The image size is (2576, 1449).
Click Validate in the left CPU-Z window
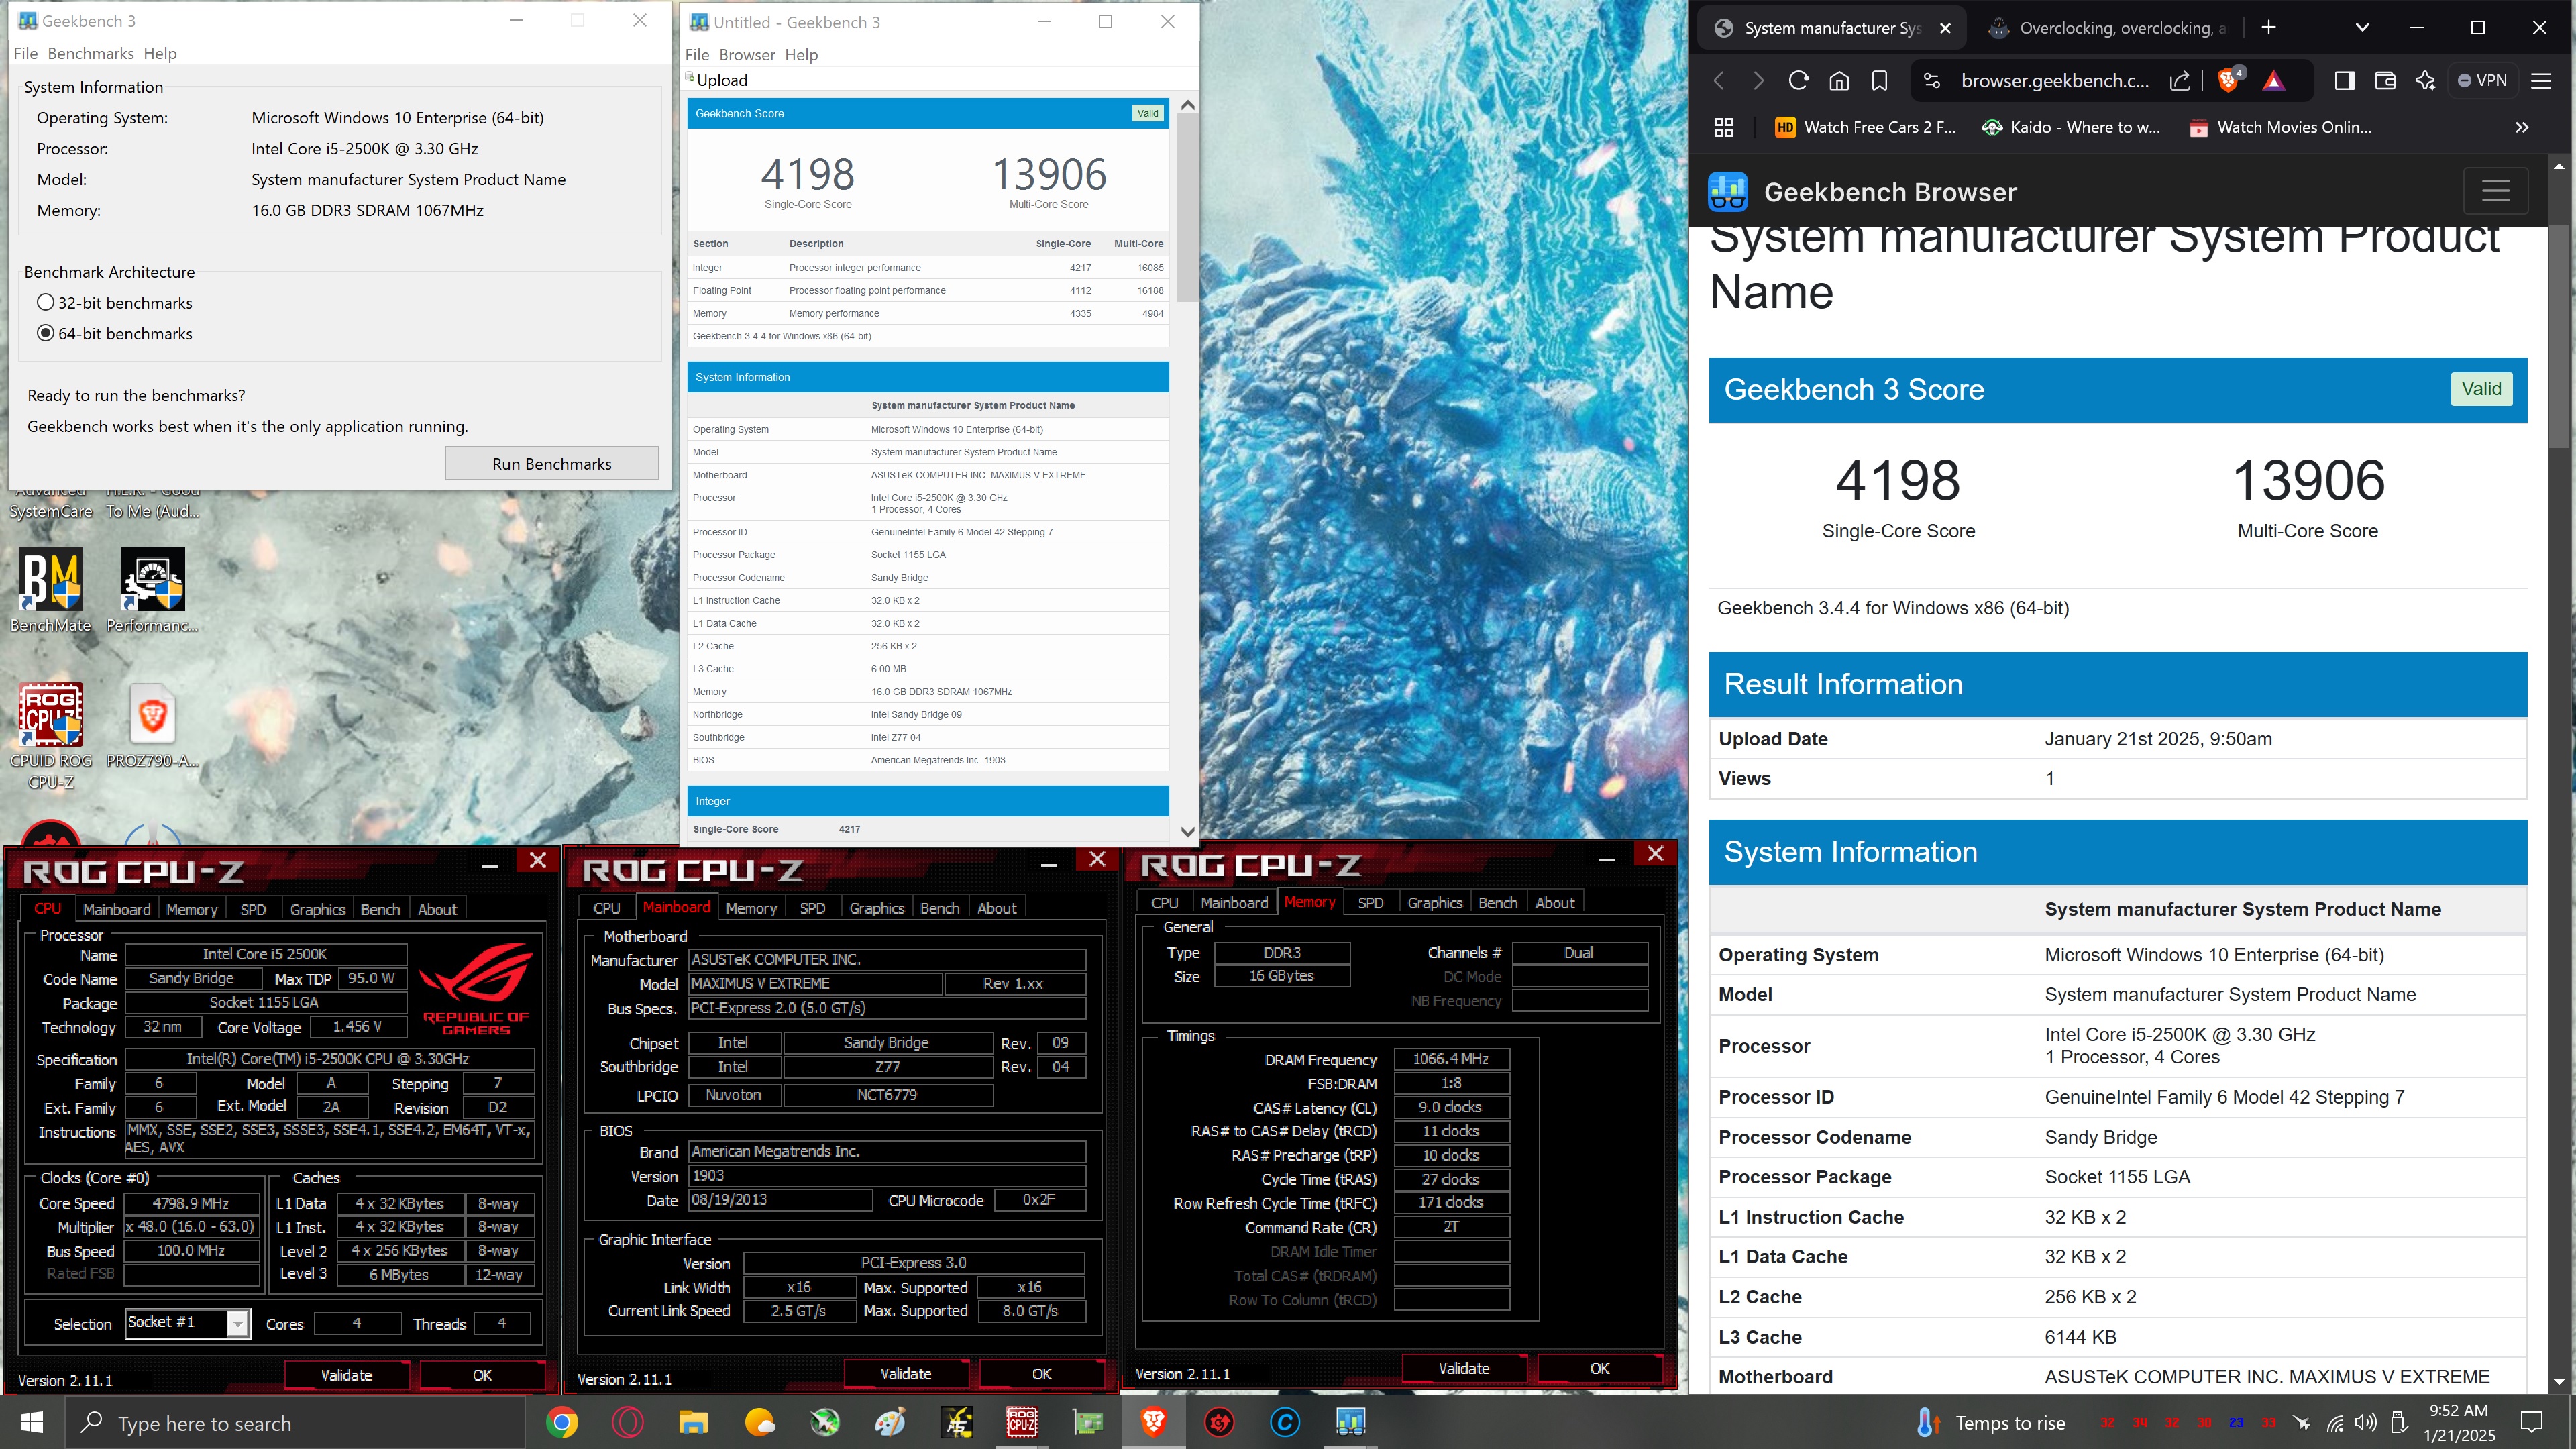(x=346, y=1375)
